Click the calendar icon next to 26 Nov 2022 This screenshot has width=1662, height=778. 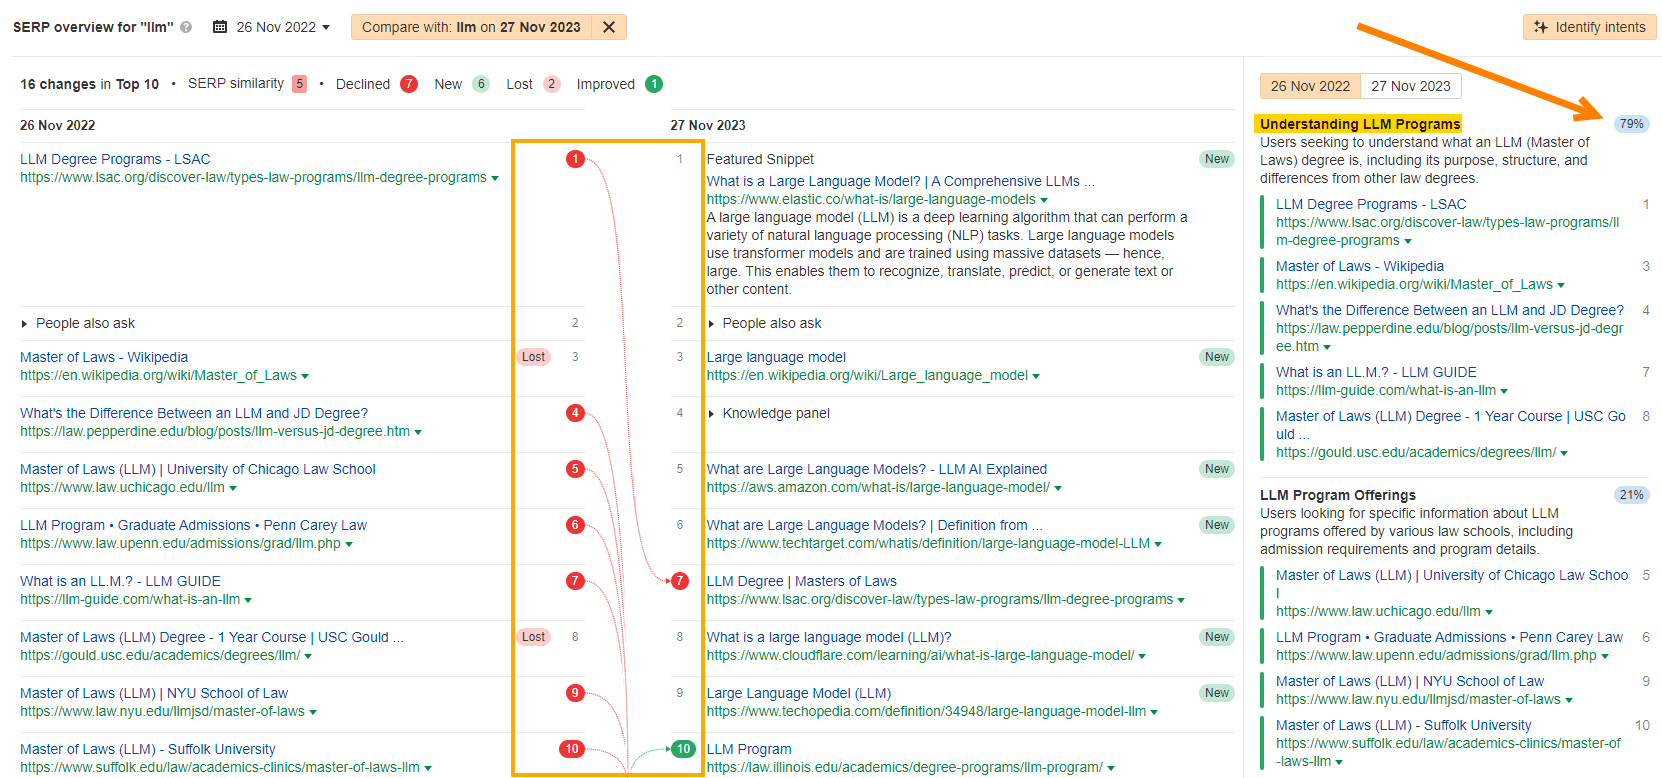coord(220,27)
